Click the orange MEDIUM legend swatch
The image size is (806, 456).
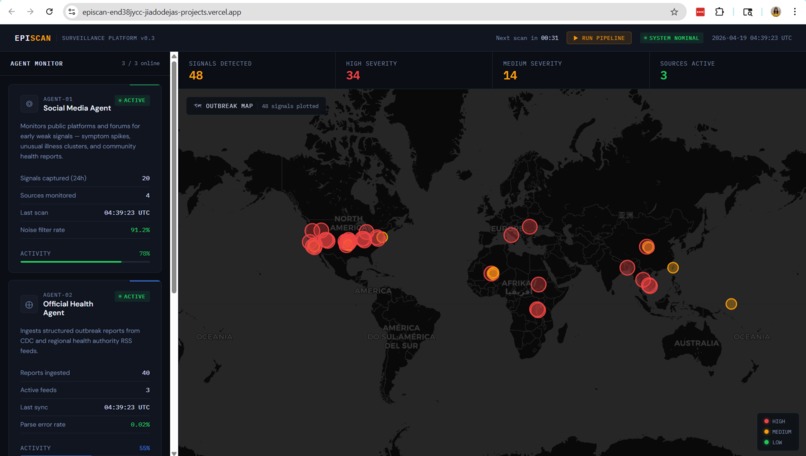coord(766,432)
